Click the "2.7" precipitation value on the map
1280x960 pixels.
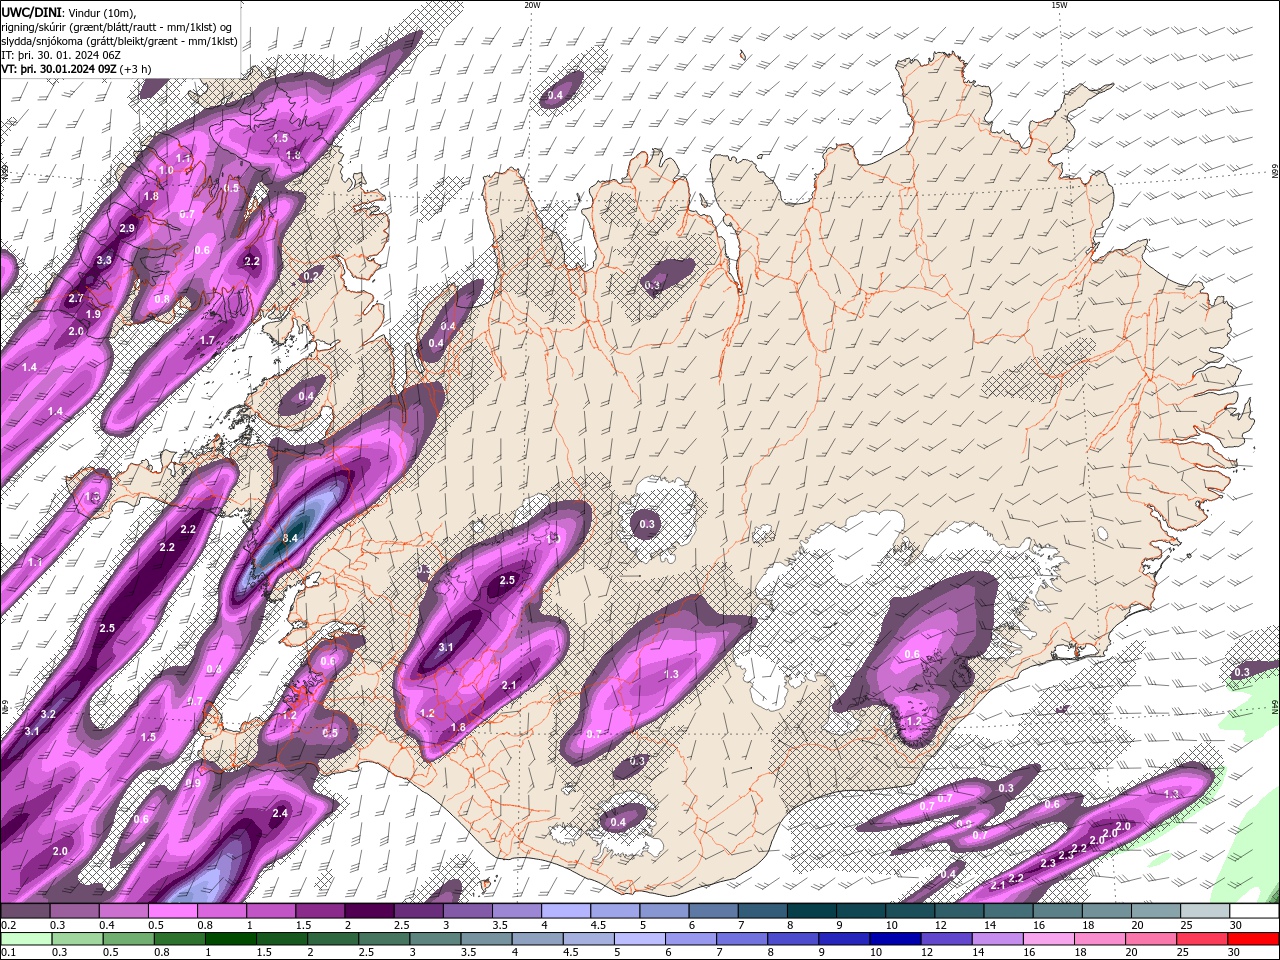tap(76, 299)
